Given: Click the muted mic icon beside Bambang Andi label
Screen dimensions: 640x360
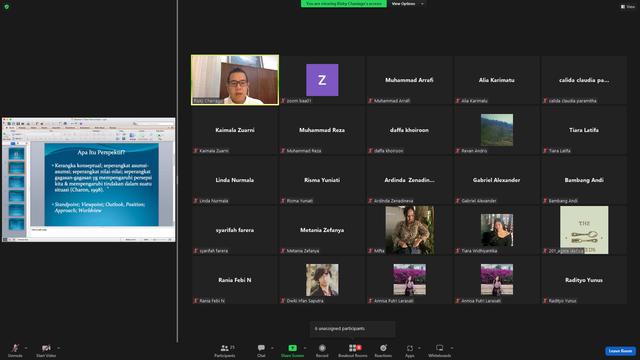Looking at the screenshot, I should point(545,201).
